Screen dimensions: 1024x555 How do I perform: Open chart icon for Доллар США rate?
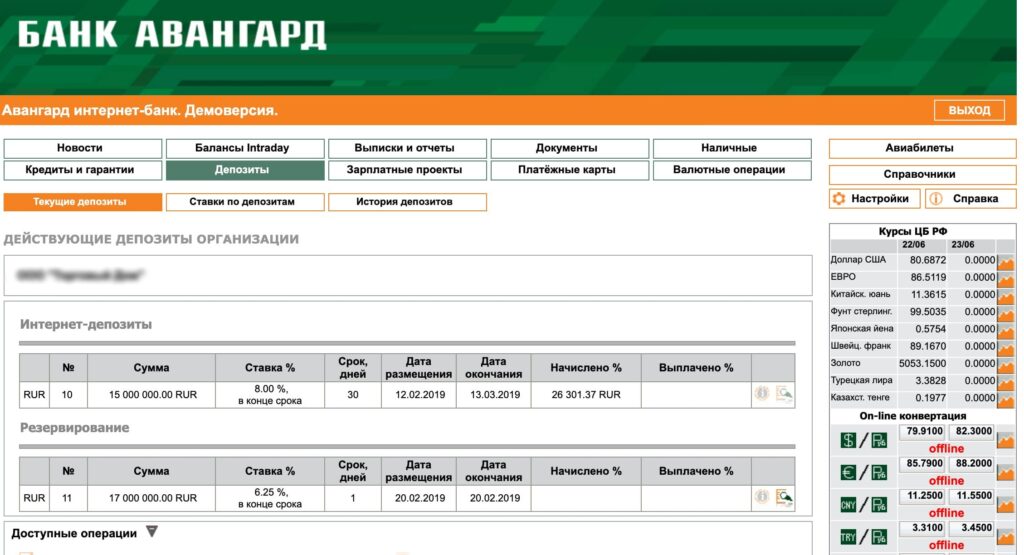pyautogui.click(x=1006, y=262)
